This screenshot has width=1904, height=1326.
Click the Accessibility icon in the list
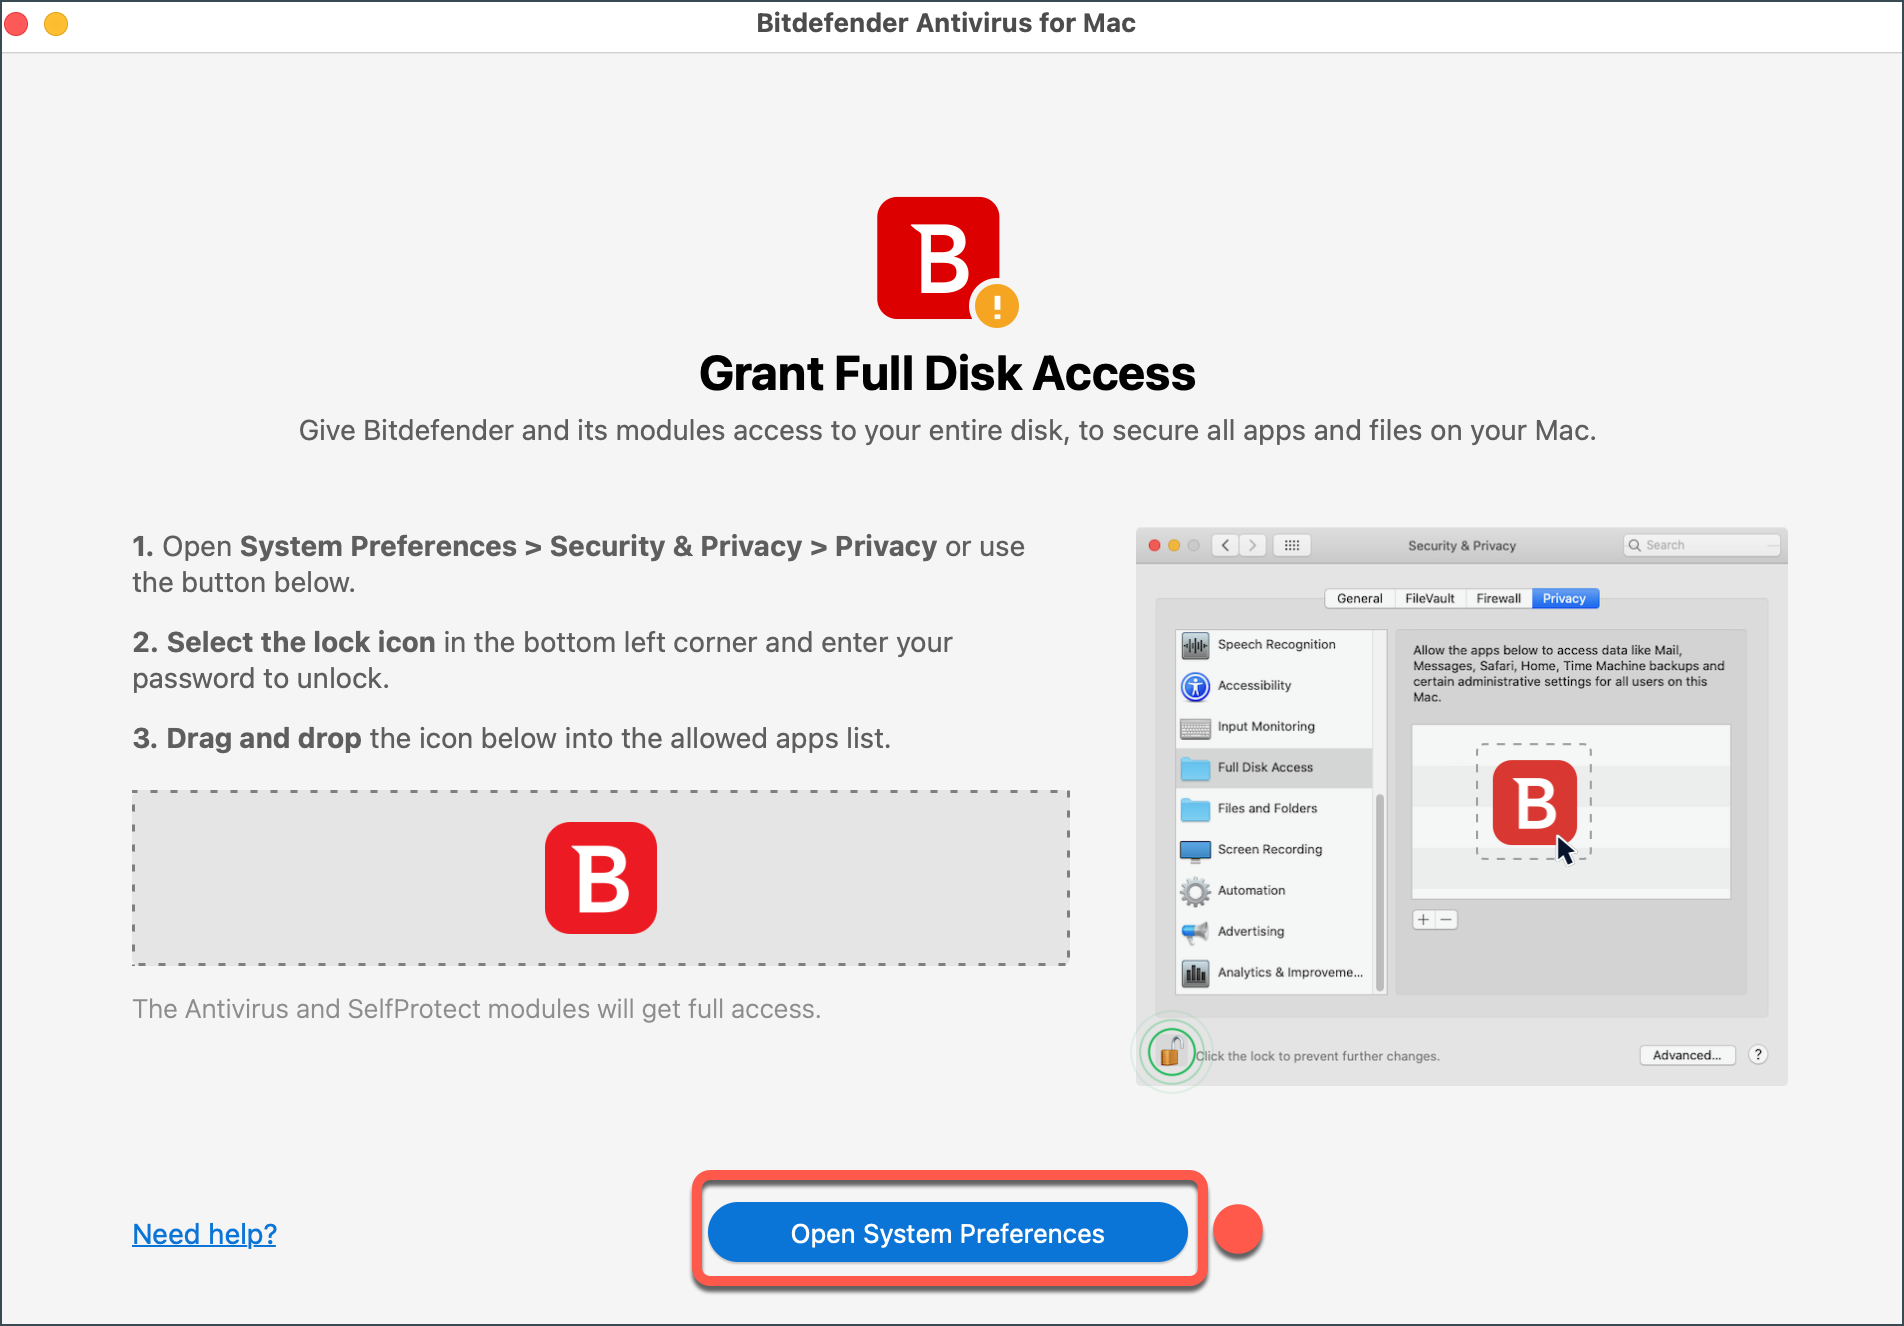tap(1195, 686)
